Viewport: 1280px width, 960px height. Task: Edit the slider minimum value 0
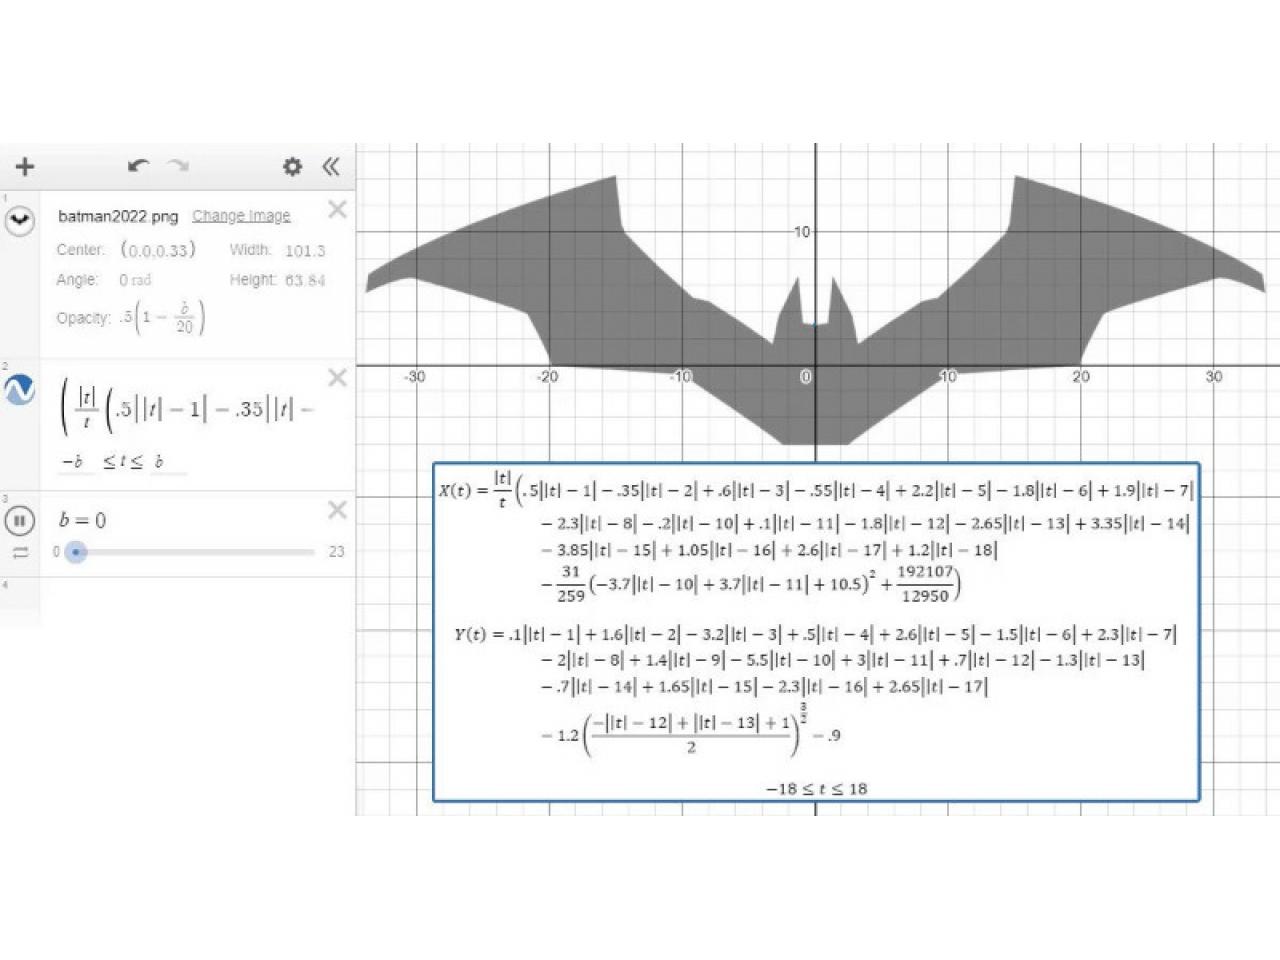coord(56,552)
